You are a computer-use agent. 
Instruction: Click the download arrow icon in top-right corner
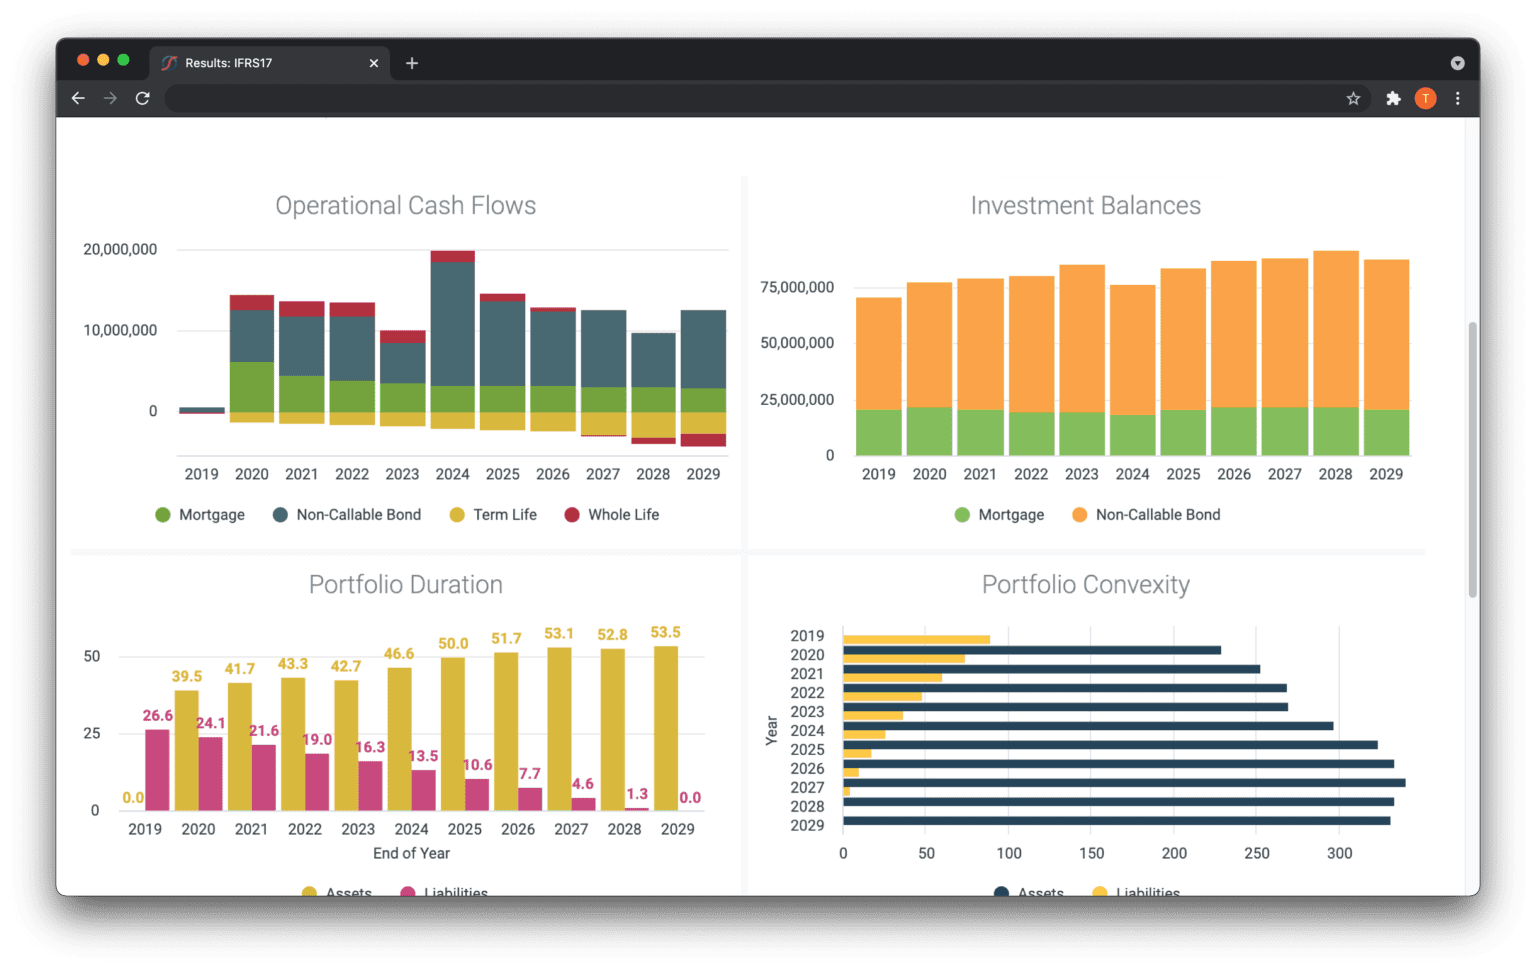point(1457,62)
